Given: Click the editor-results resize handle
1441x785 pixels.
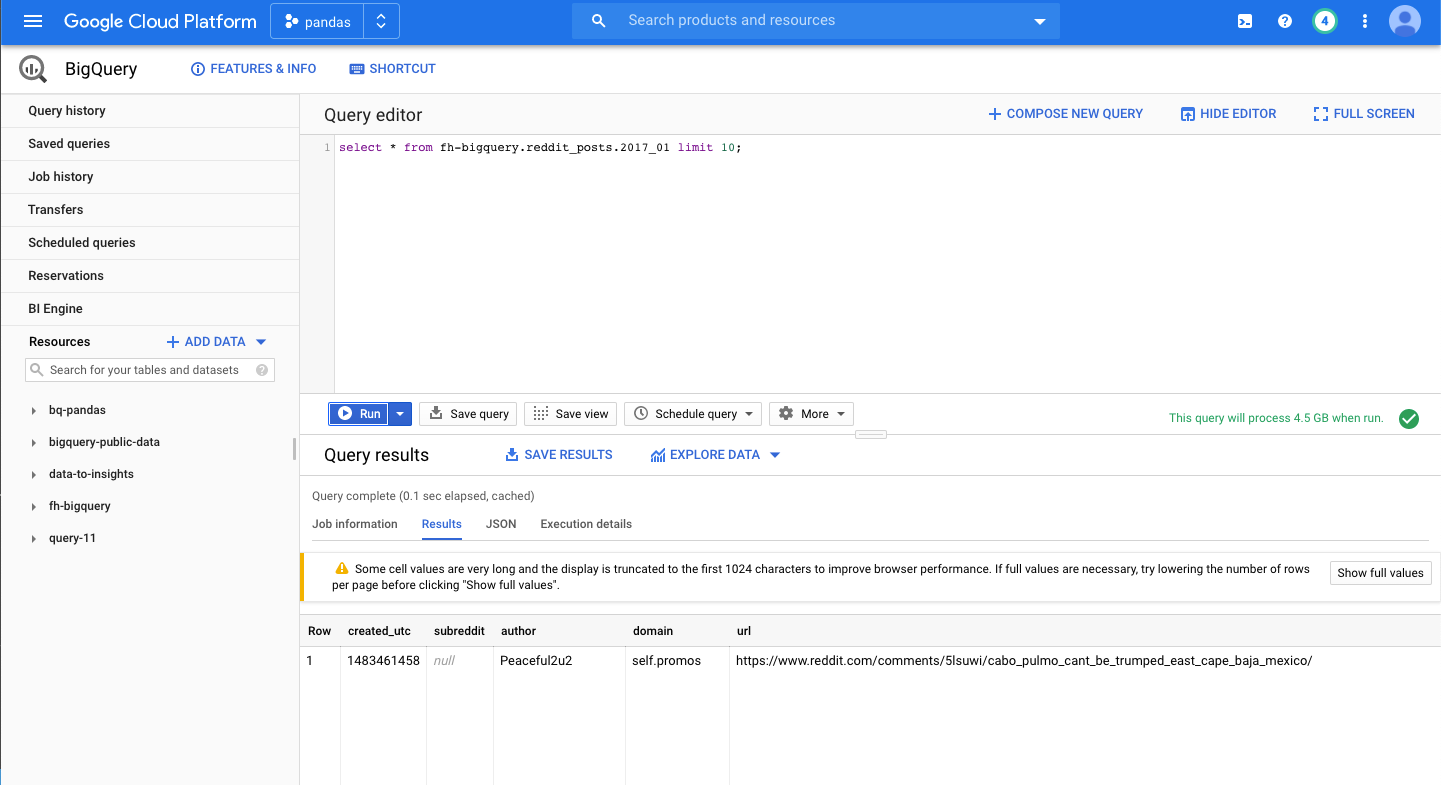Looking at the screenshot, I should (x=870, y=434).
